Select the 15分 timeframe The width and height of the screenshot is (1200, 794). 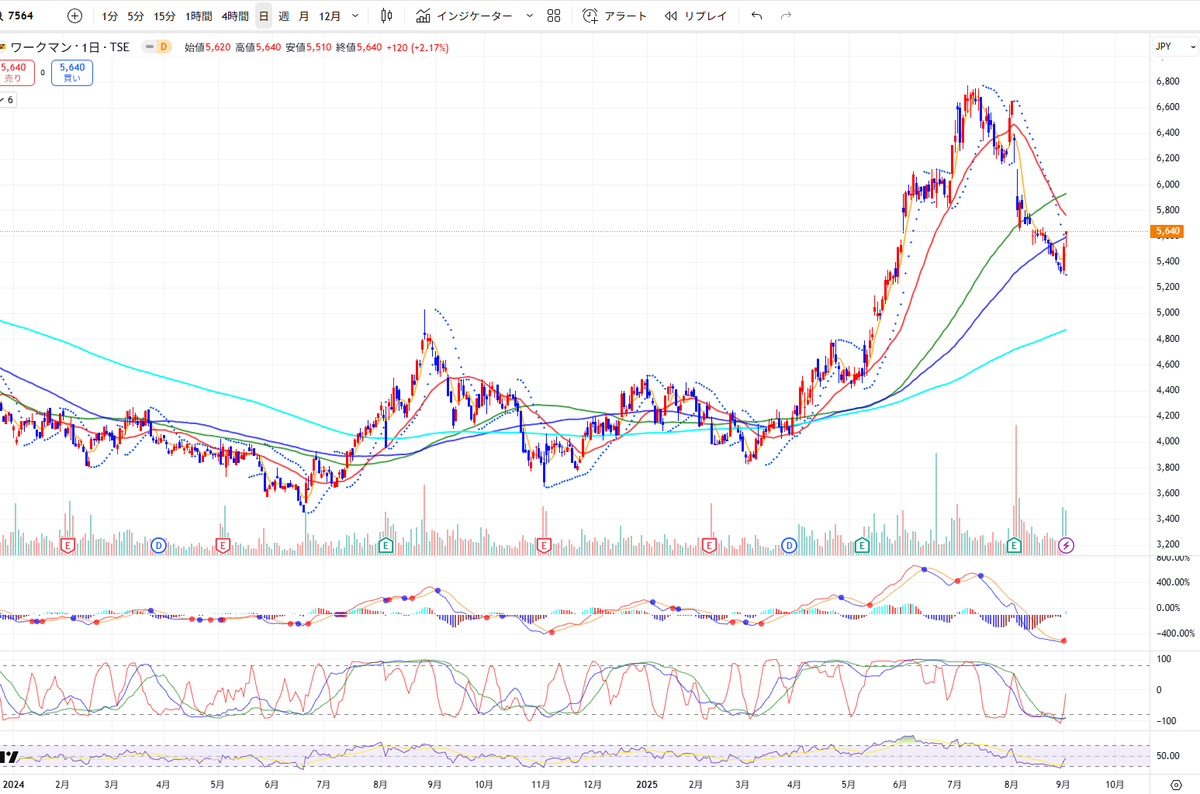(x=165, y=16)
